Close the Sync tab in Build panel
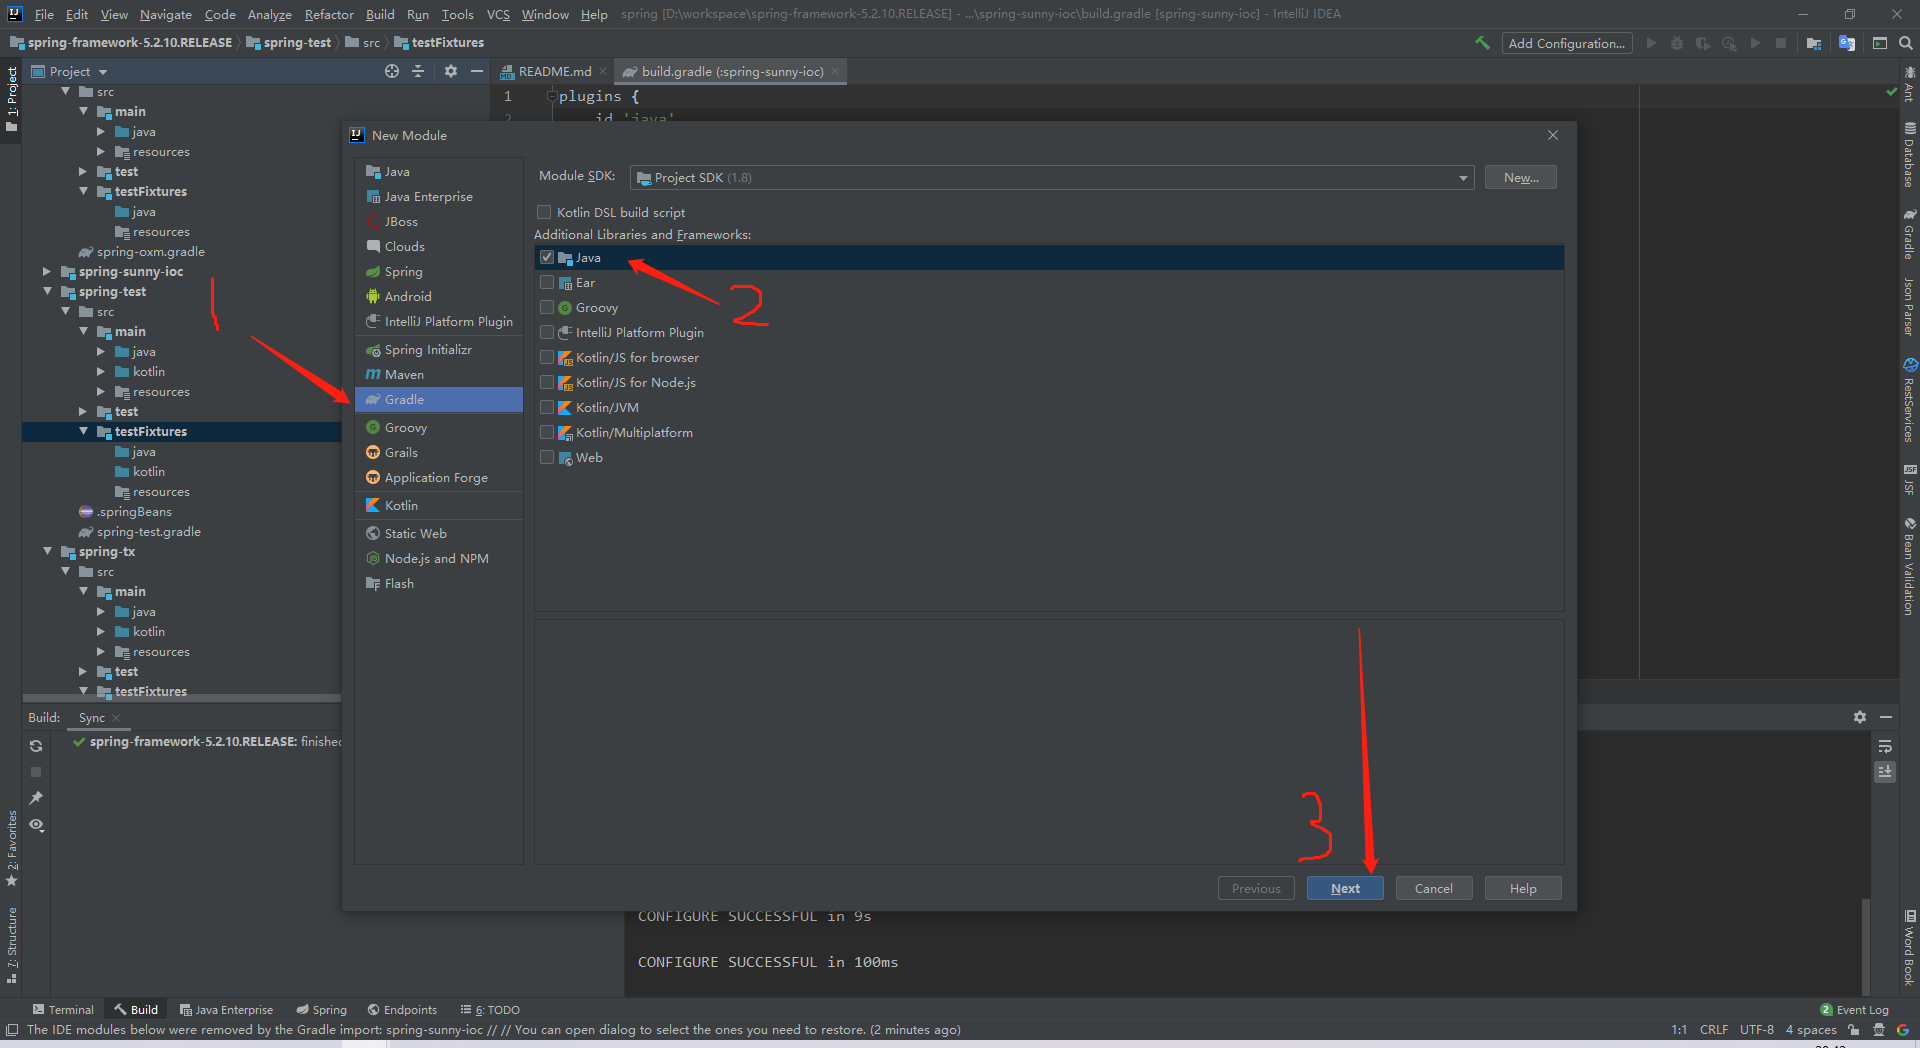The width and height of the screenshot is (1920, 1048). click(x=116, y=718)
